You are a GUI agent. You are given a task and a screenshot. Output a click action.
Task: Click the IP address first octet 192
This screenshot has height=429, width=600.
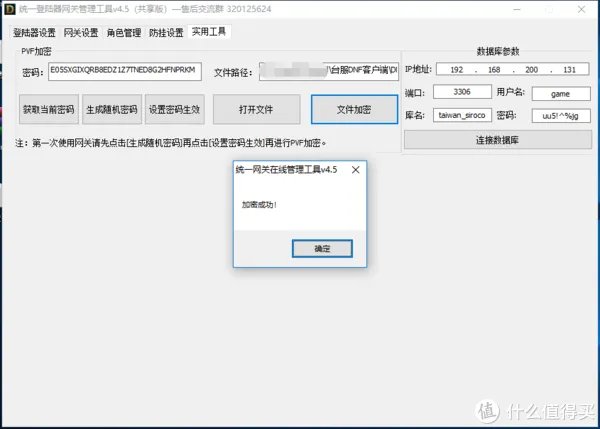click(457, 70)
